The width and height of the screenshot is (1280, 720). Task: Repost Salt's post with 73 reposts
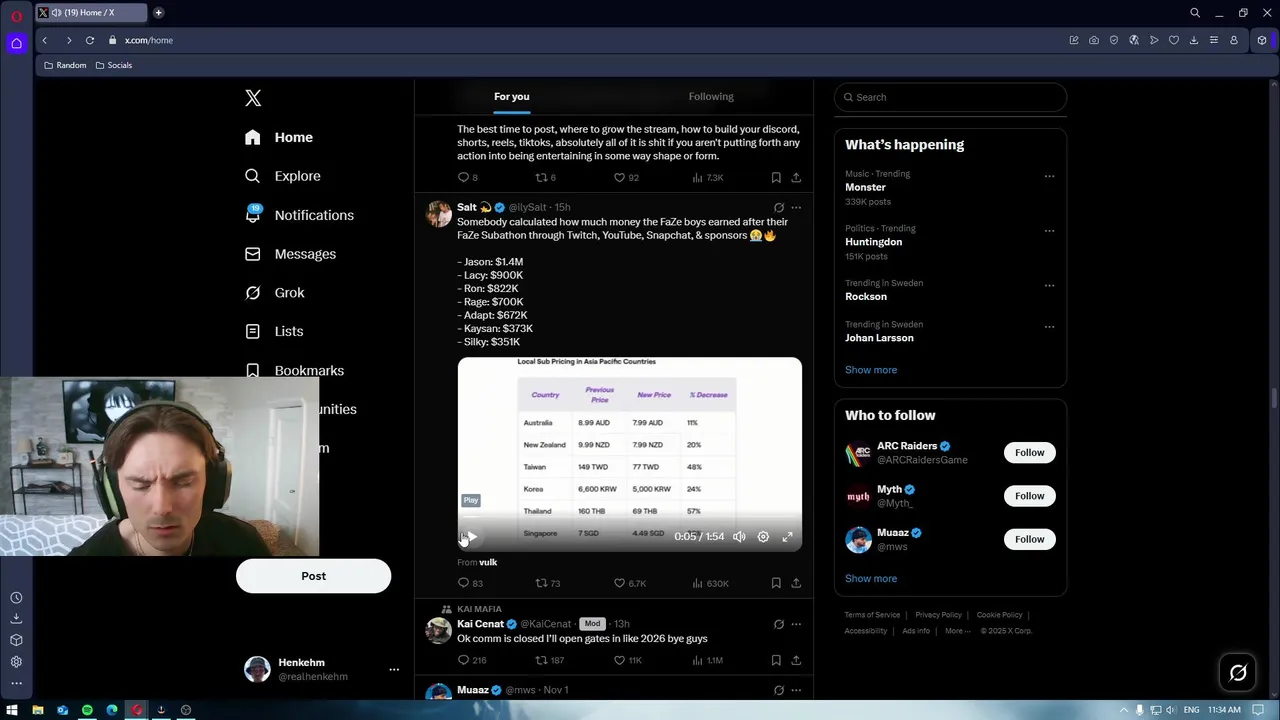pyautogui.click(x=548, y=583)
